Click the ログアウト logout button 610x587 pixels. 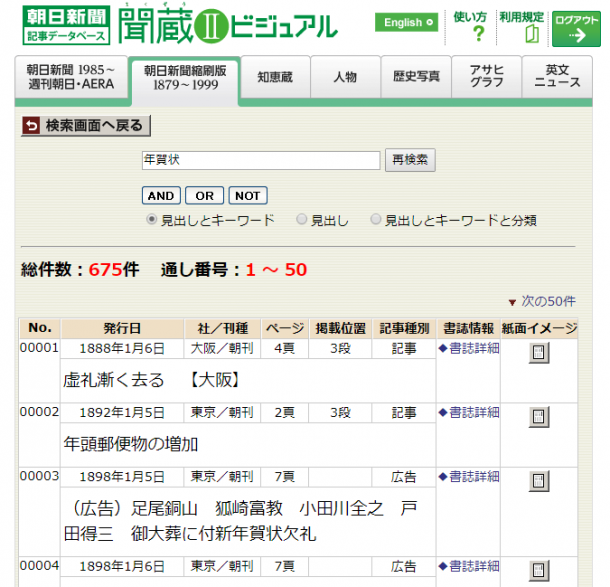pos(576,28)
